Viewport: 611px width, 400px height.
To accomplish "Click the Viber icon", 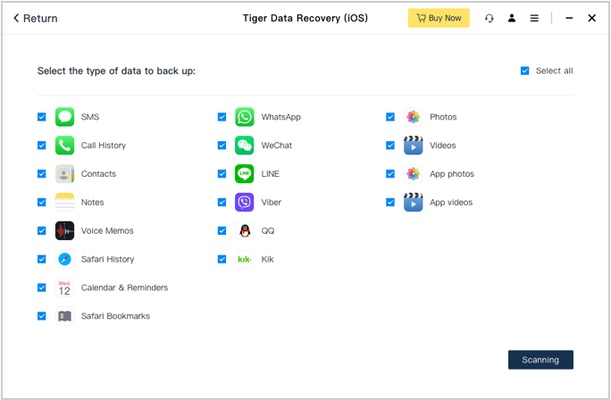I will (x=244, y=202).
